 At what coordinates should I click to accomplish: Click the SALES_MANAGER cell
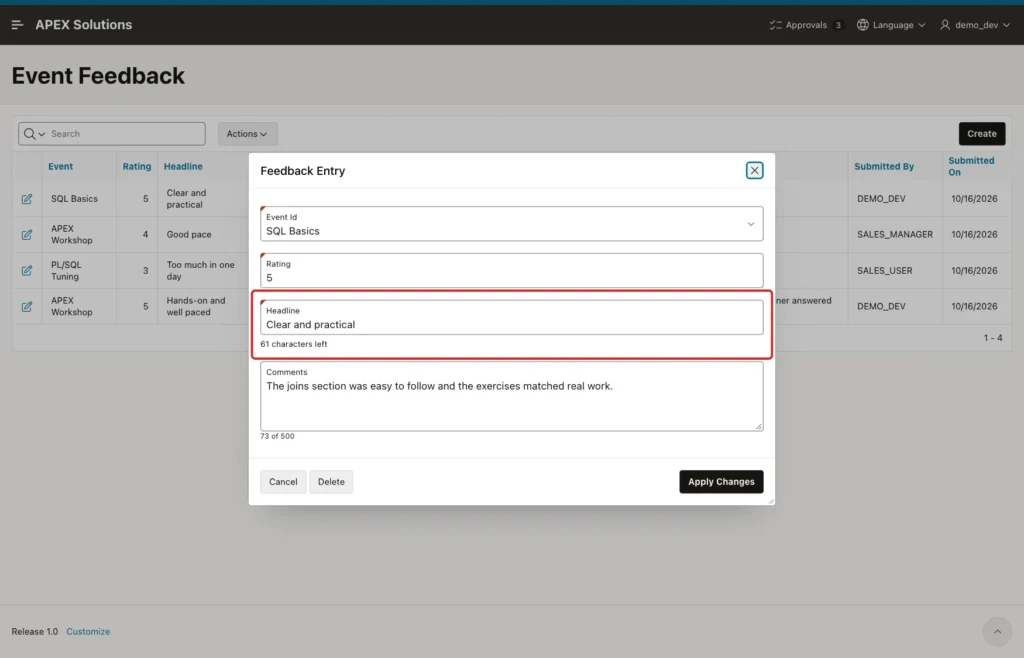pos(895,234)
